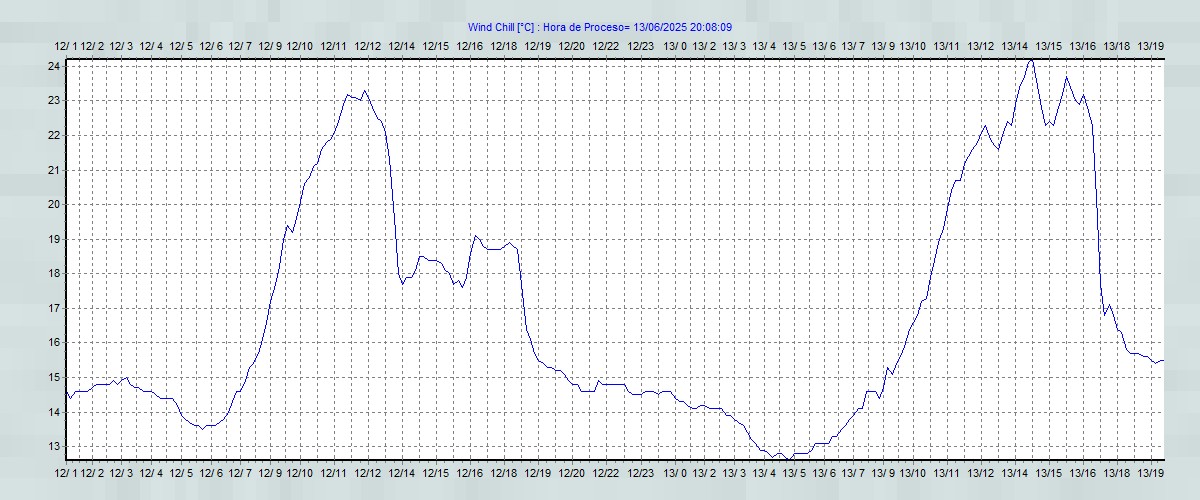Image resolution: width=1200 pixels, height=500 pixels.
Task: Click the y-axis label "13"
Action: tap(56, 446)
